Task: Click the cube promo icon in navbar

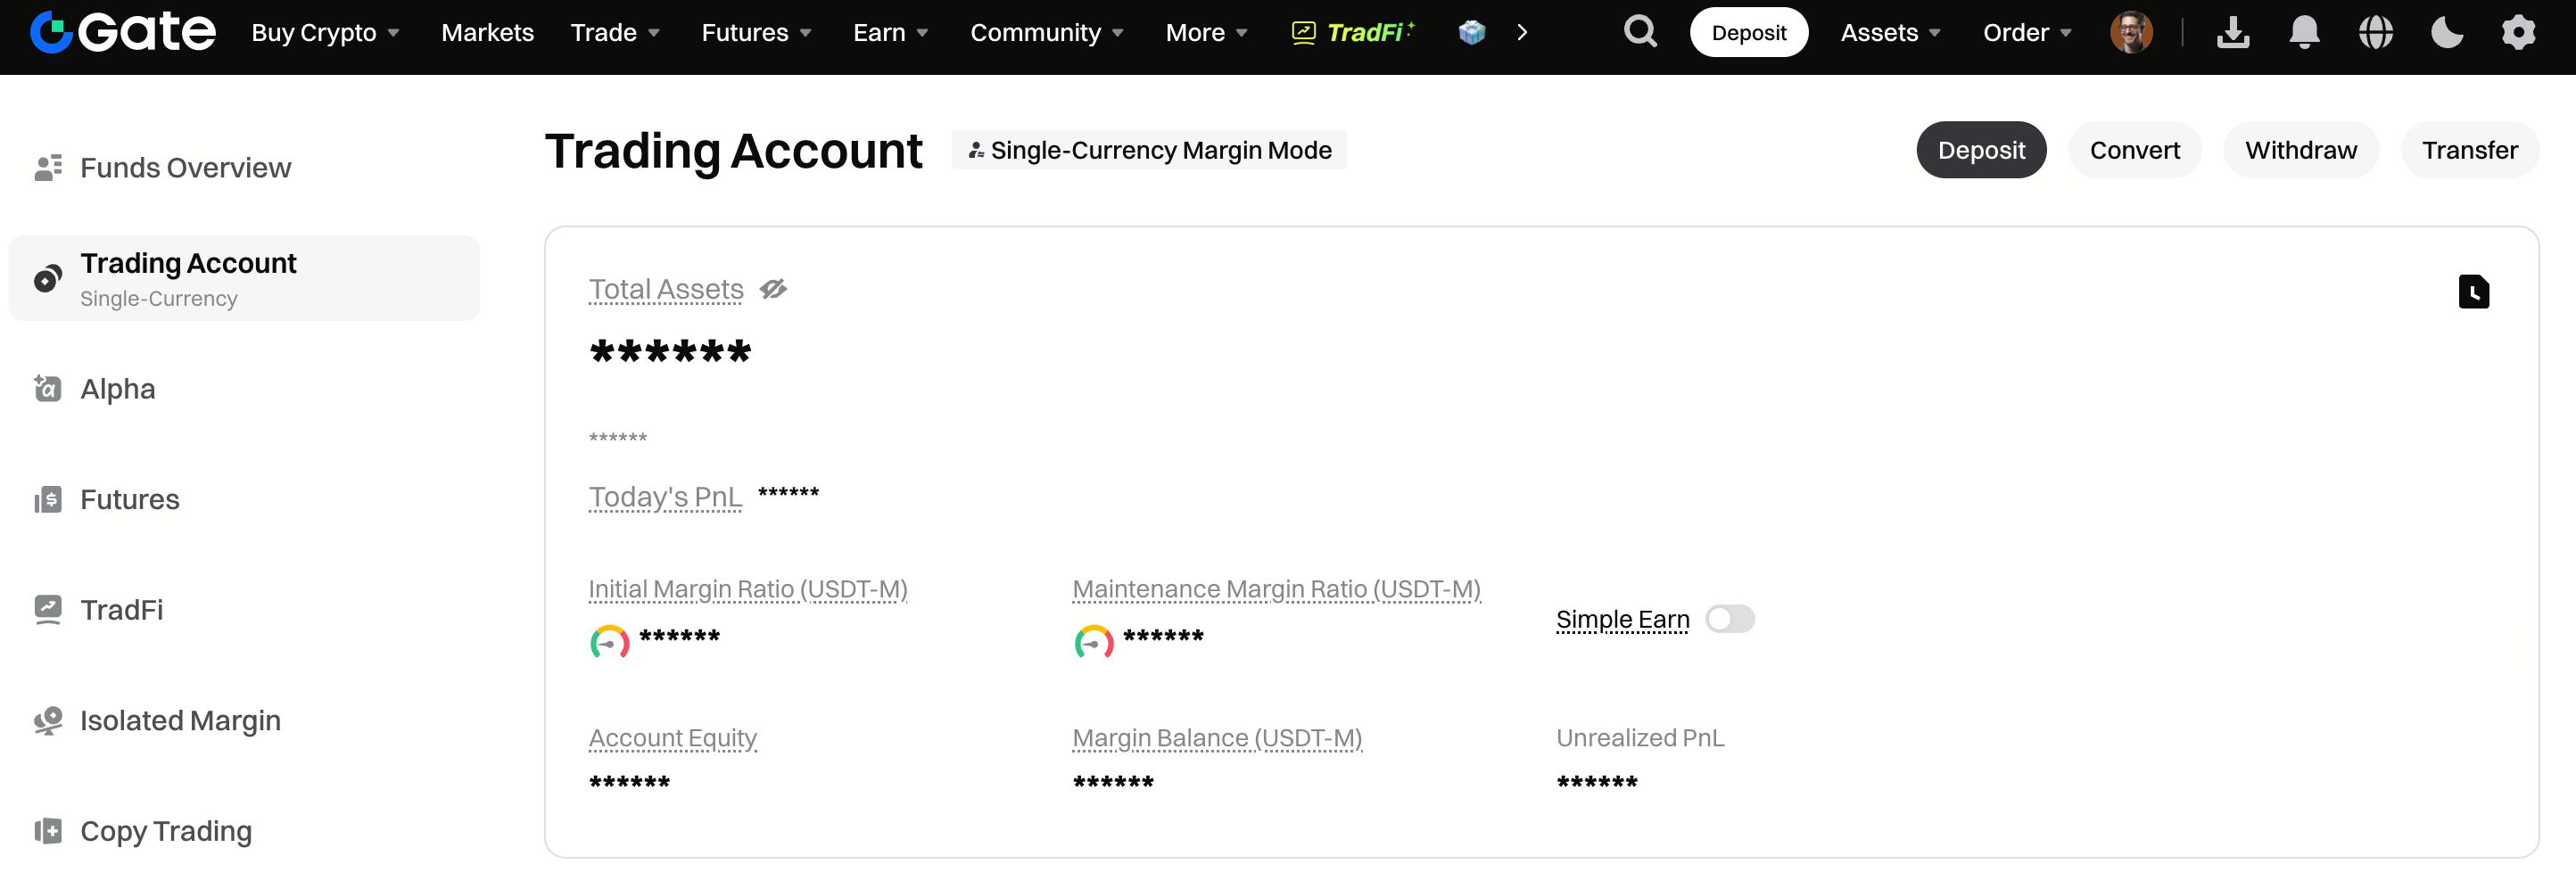Action: click(1471, 32)
